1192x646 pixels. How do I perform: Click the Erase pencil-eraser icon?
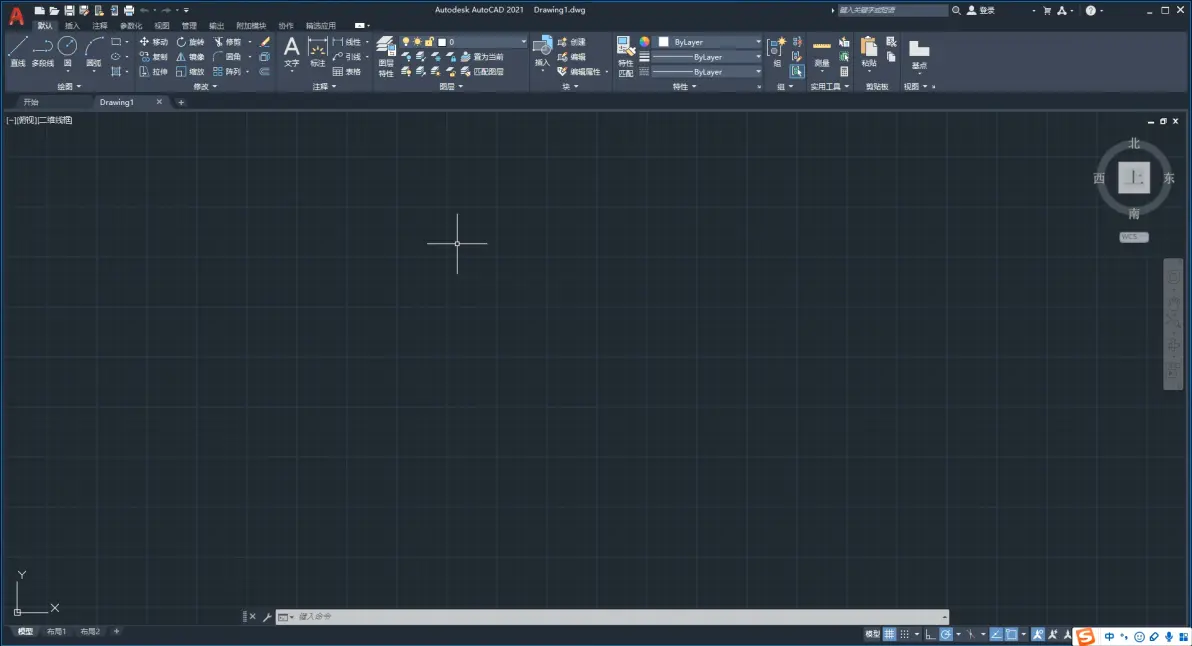click(265, 42)
